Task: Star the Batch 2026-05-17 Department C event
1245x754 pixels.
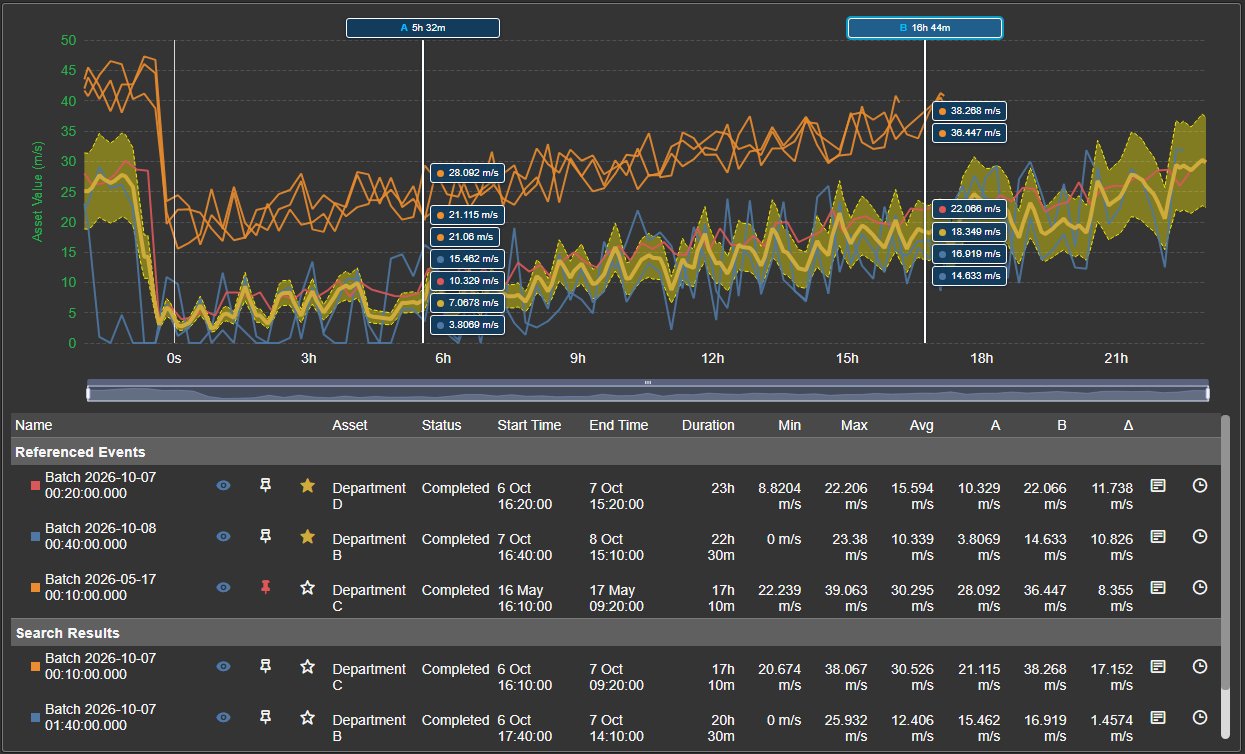Action: tap(307, 587)
